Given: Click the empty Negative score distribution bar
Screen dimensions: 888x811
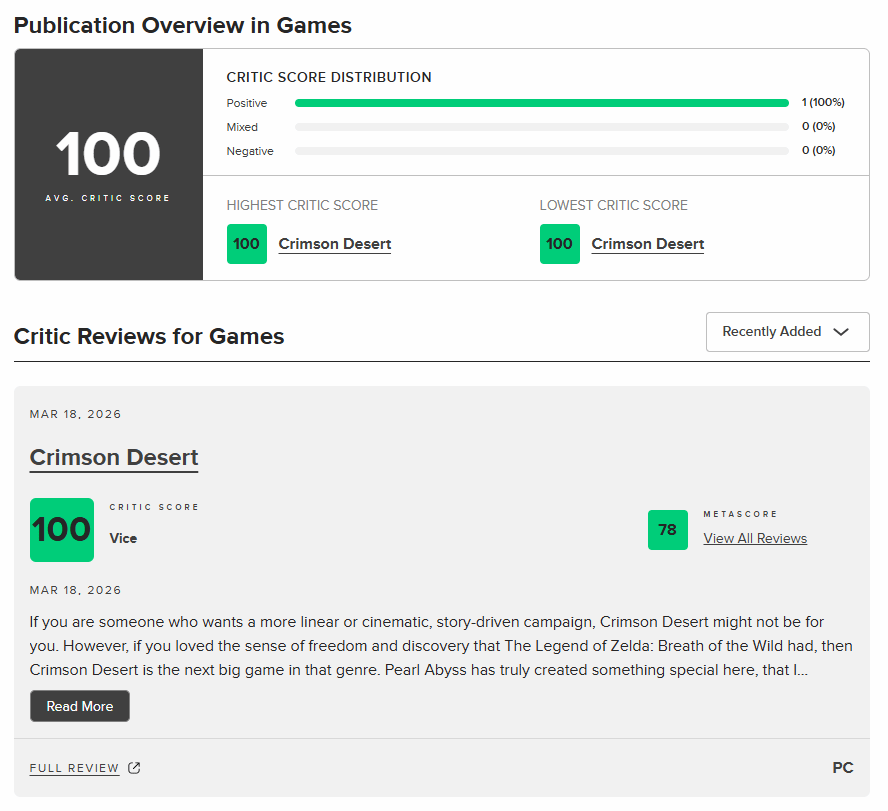Looking at the screenshot, I should coord(541,151).
